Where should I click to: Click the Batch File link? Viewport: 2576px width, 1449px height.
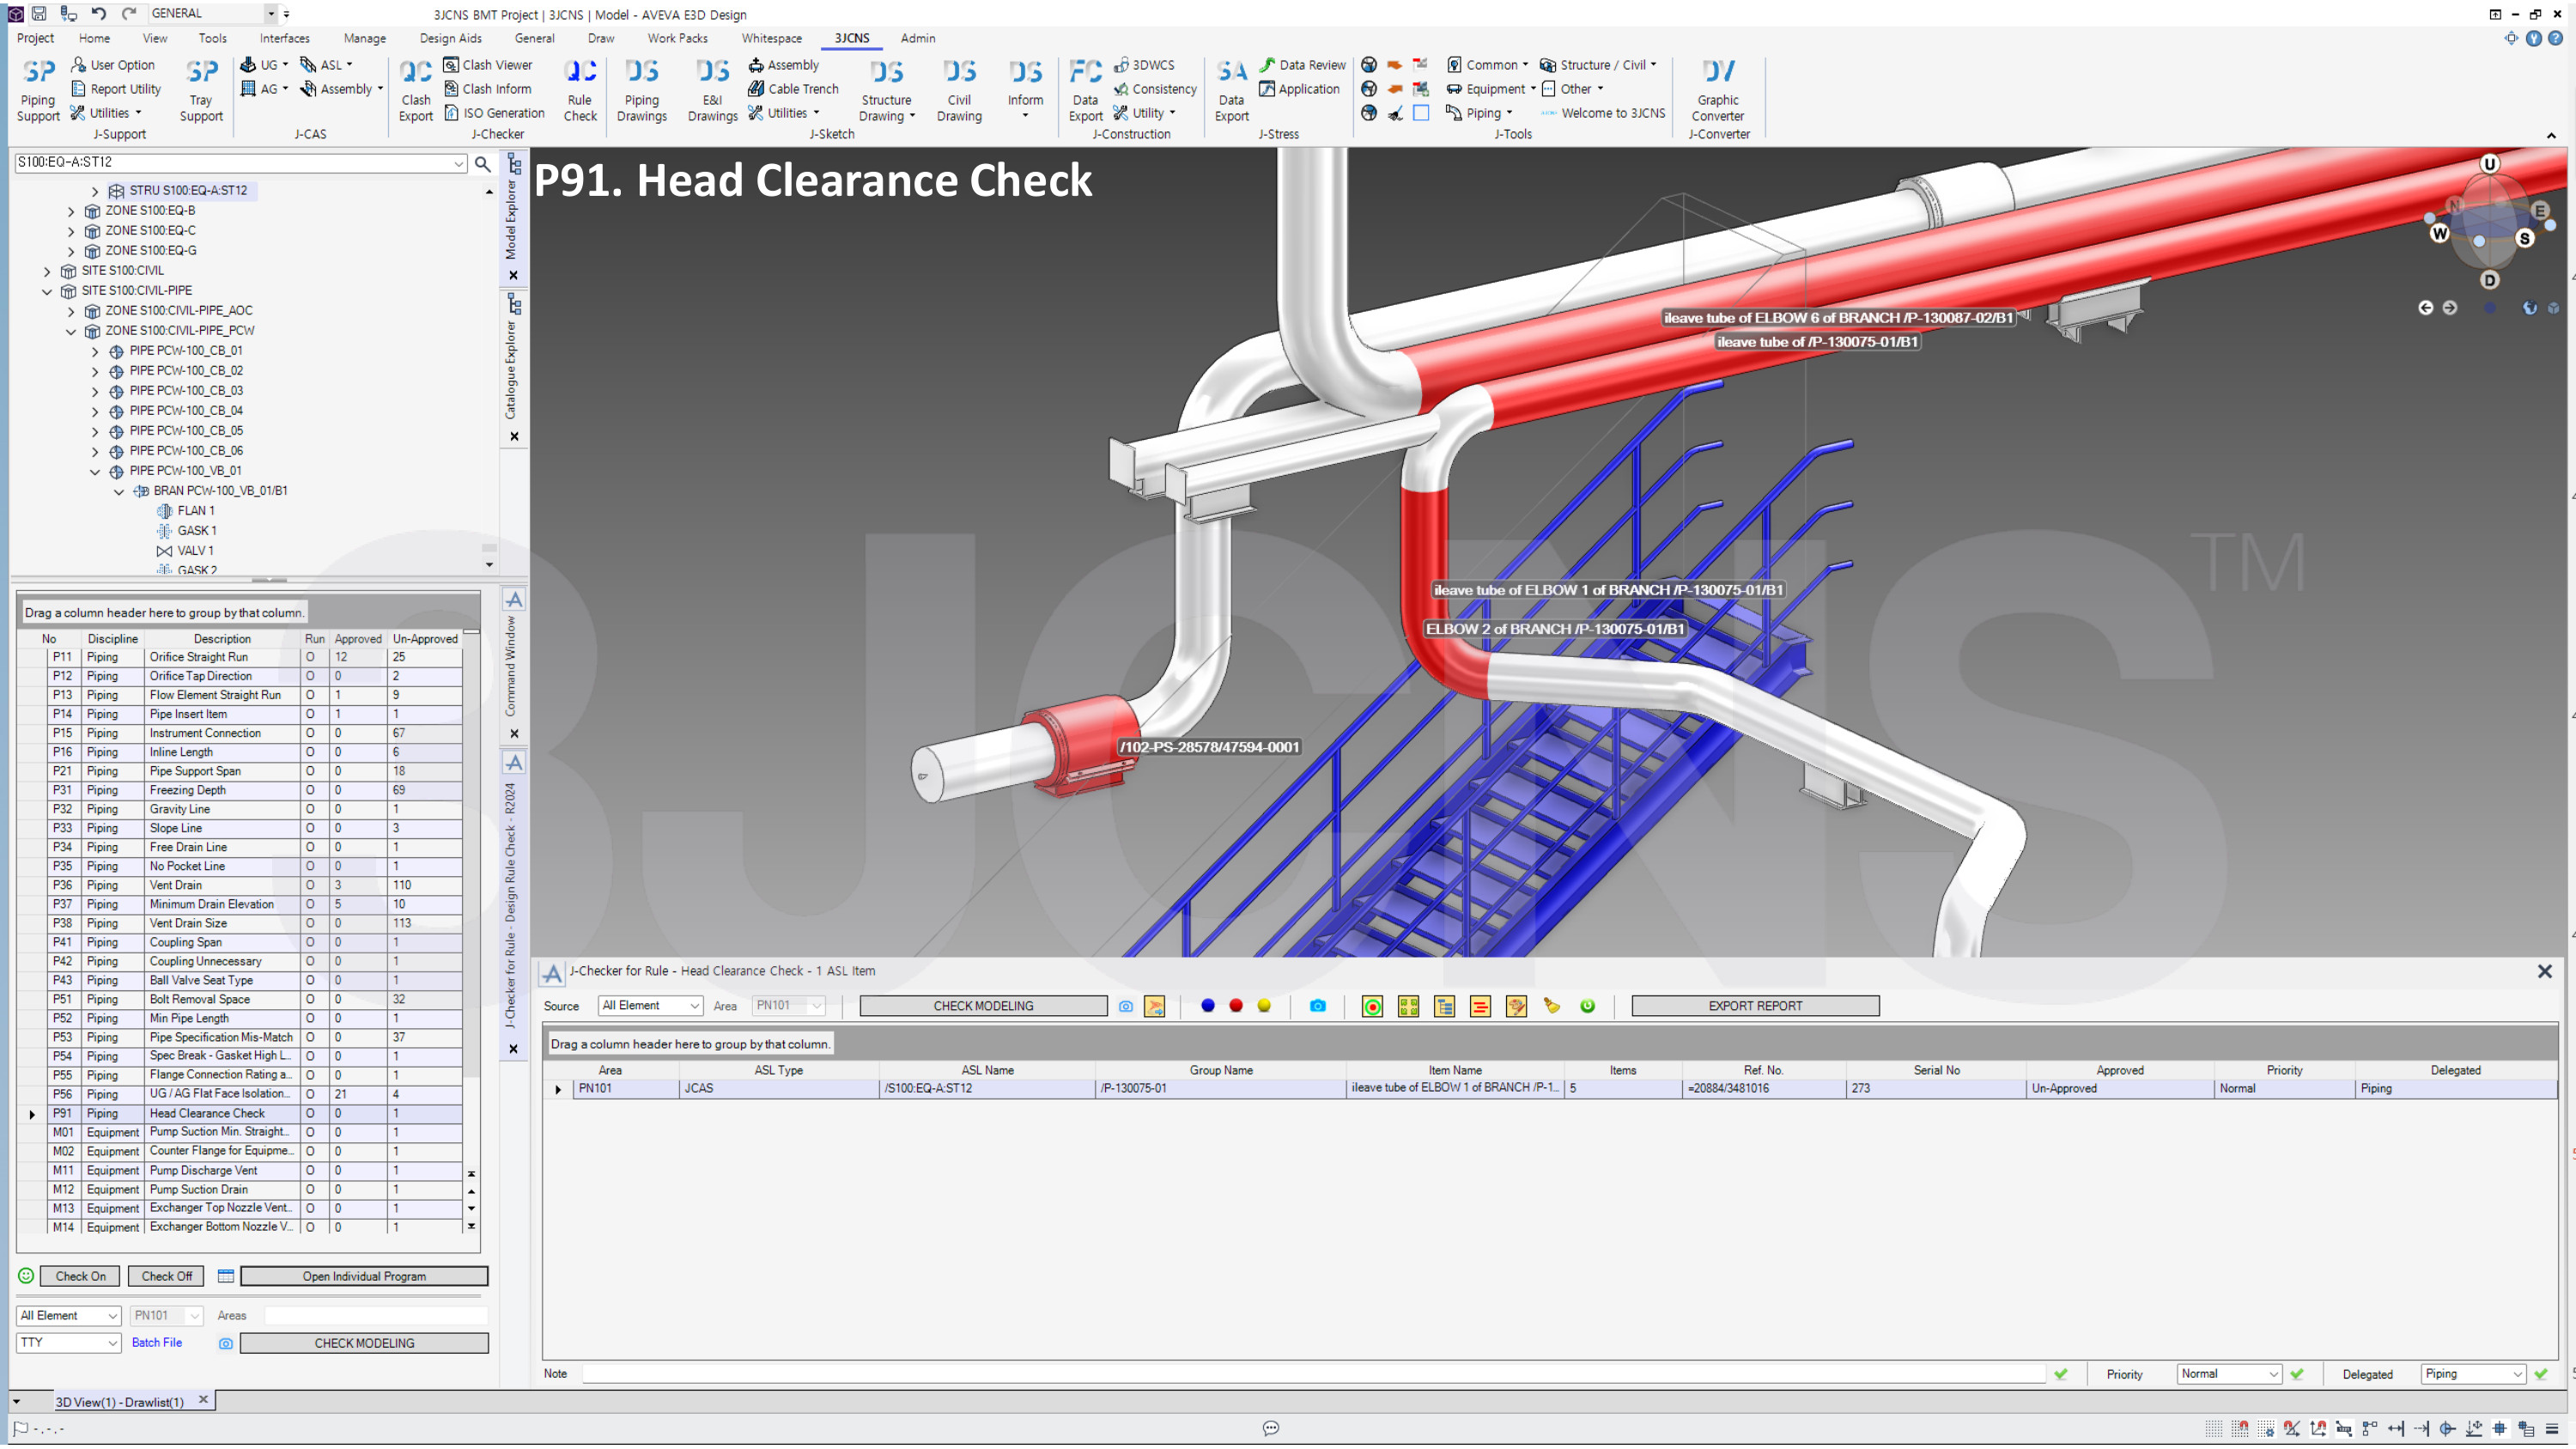[x=157, y=1343]
